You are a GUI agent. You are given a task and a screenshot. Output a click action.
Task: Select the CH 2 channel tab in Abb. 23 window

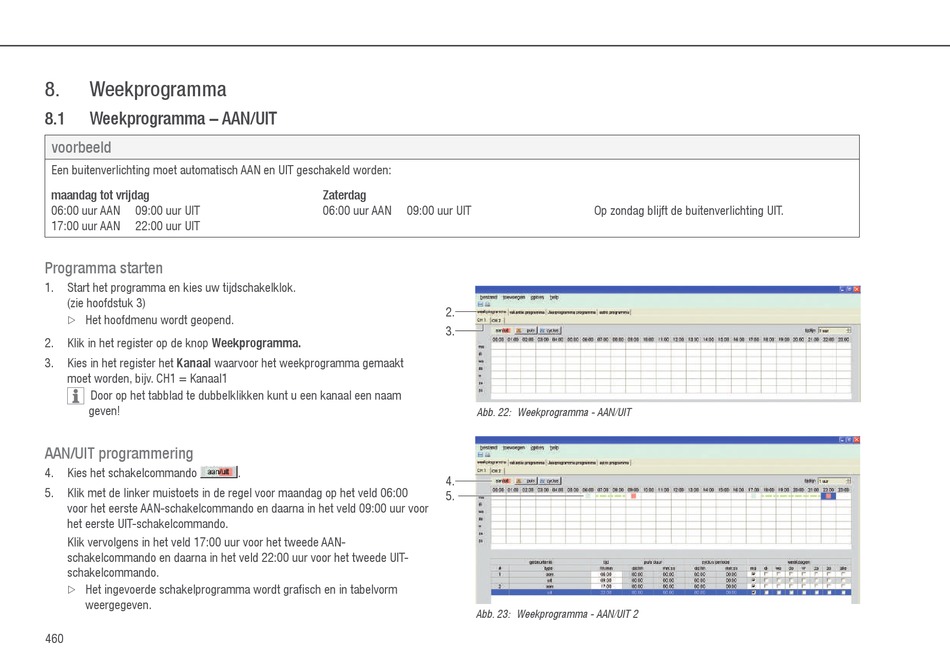pyautogui.click(x=497, y=471)
